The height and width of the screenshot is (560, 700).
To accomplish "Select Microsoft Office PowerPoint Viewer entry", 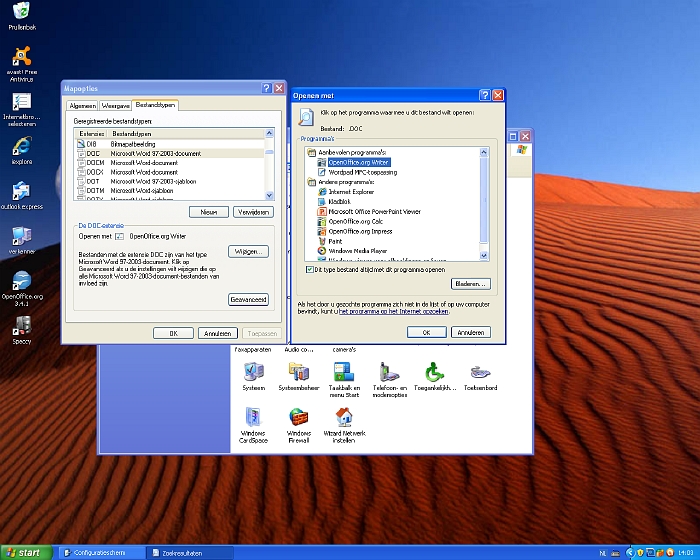I will [374, 212].
